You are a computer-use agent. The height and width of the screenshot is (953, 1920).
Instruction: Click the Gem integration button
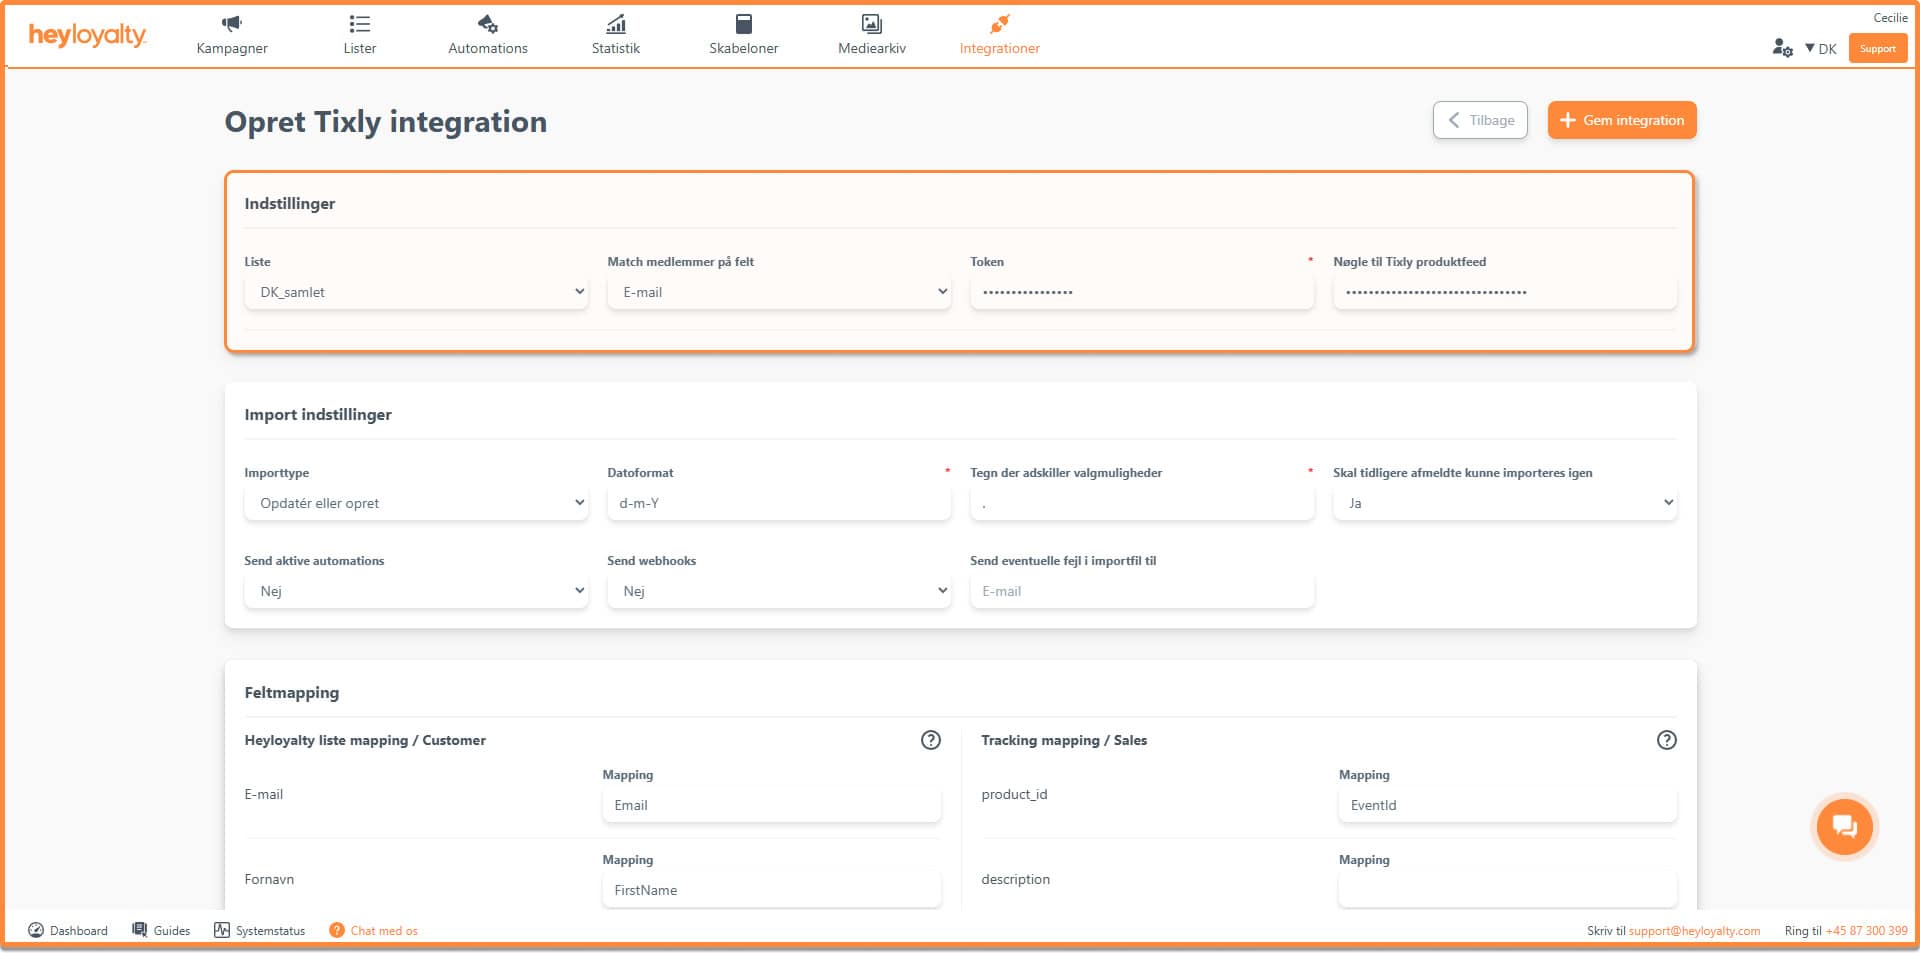pos(1621,120)
